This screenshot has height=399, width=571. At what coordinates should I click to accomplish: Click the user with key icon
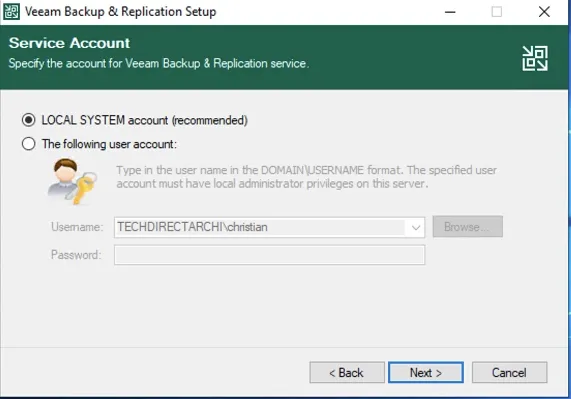[x=72, y=181]
